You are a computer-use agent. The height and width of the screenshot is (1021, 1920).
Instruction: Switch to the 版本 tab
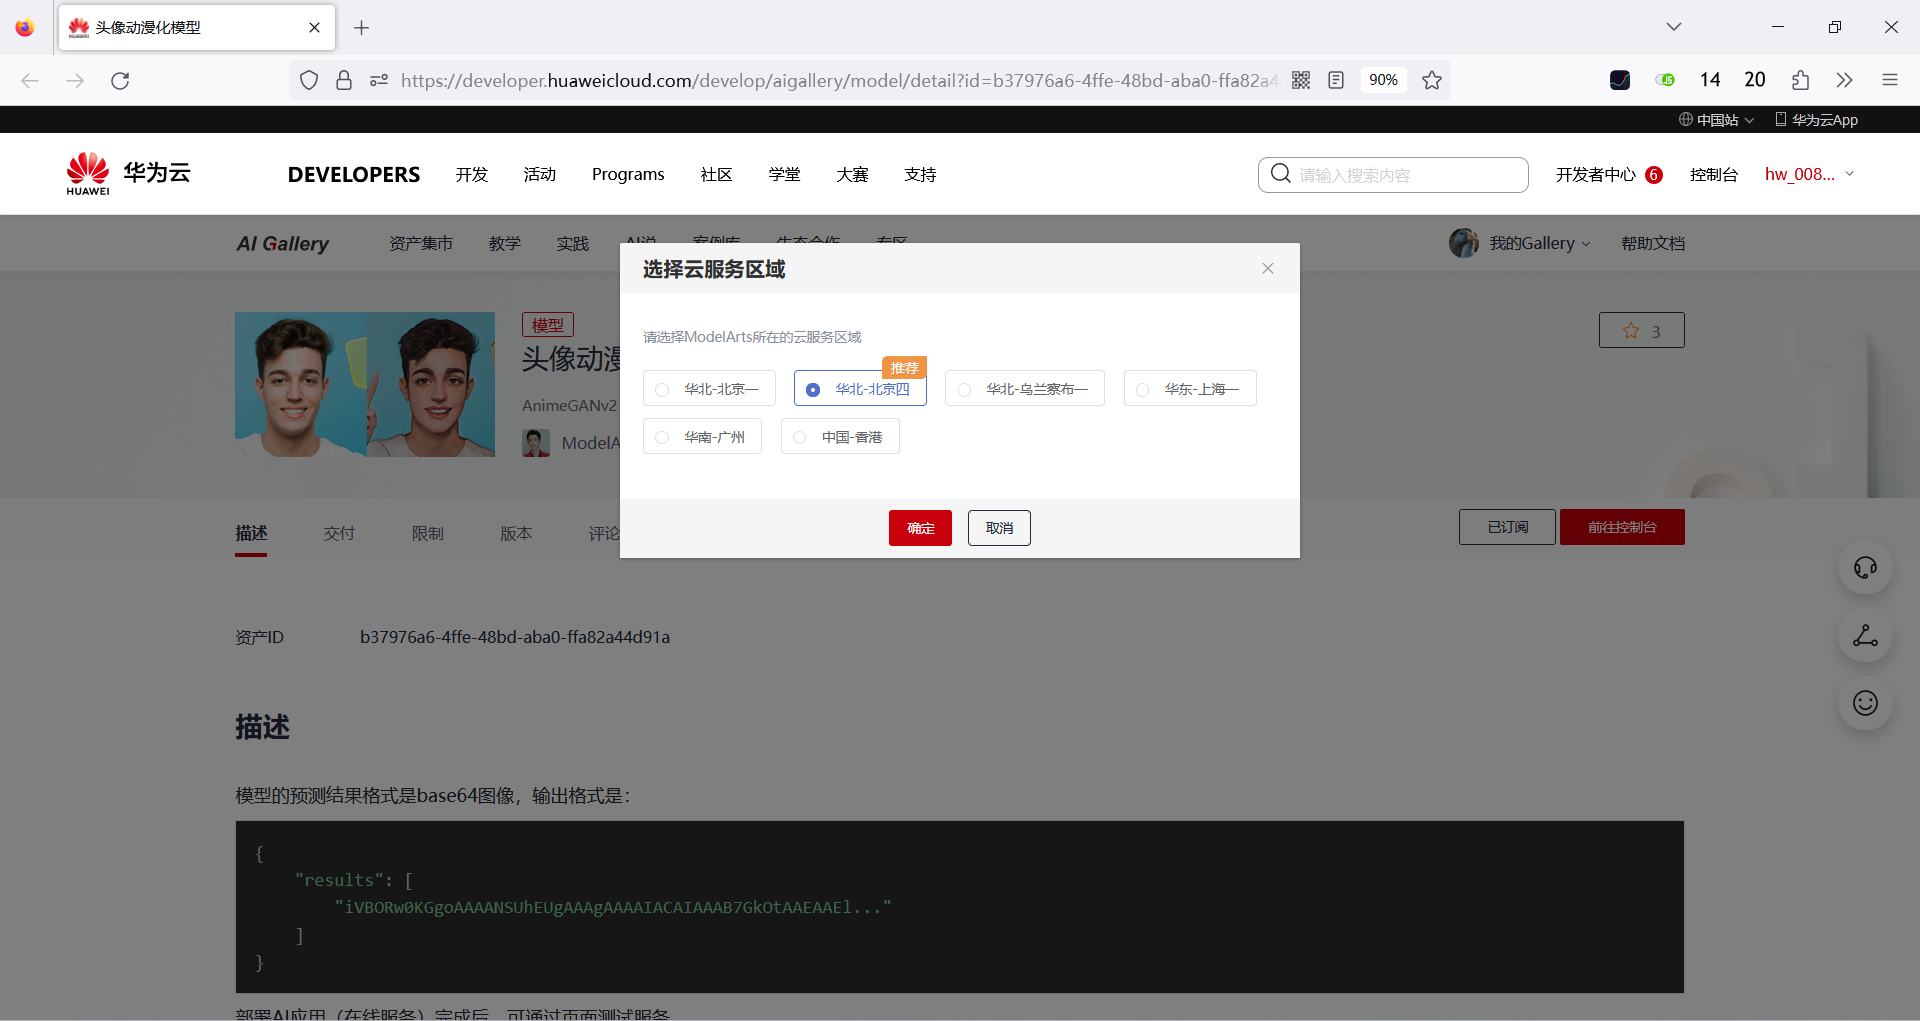[516, 533]
